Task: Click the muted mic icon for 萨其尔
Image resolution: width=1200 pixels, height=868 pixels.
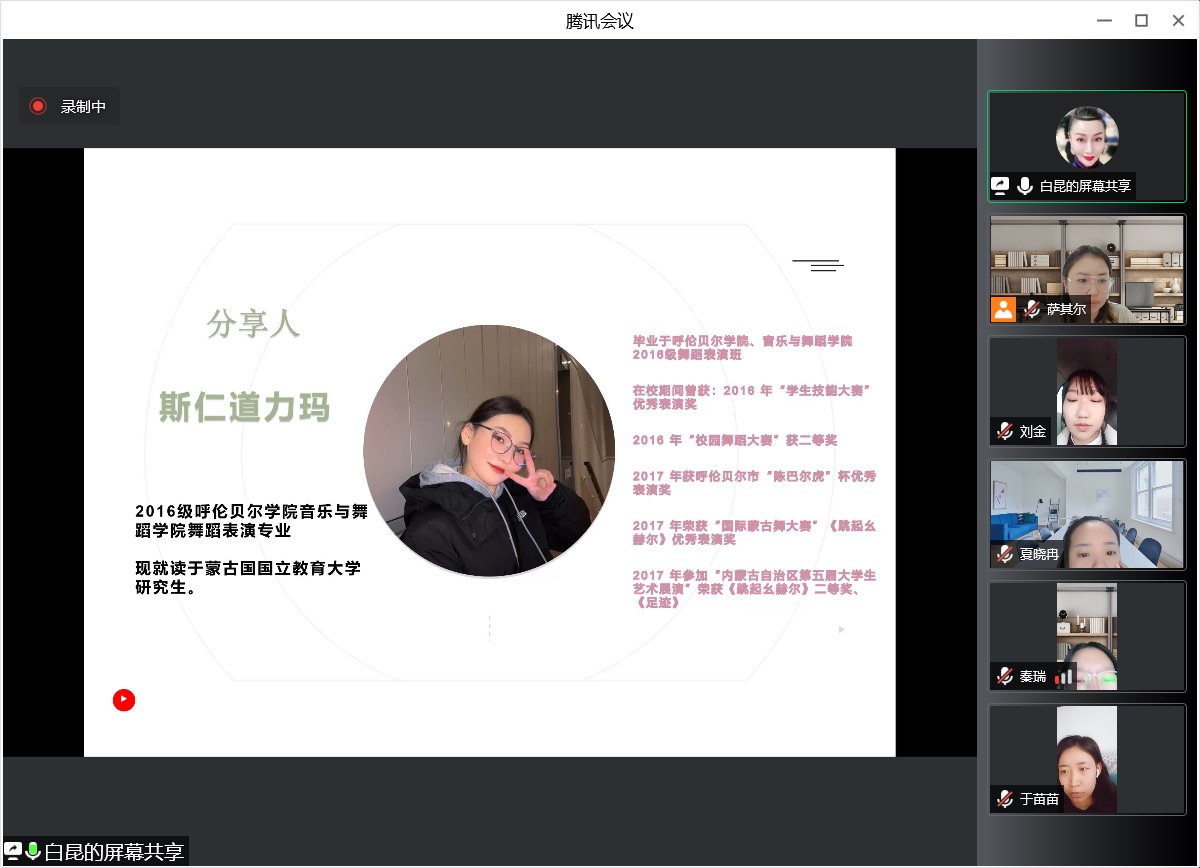Action: coord(1031,309)
